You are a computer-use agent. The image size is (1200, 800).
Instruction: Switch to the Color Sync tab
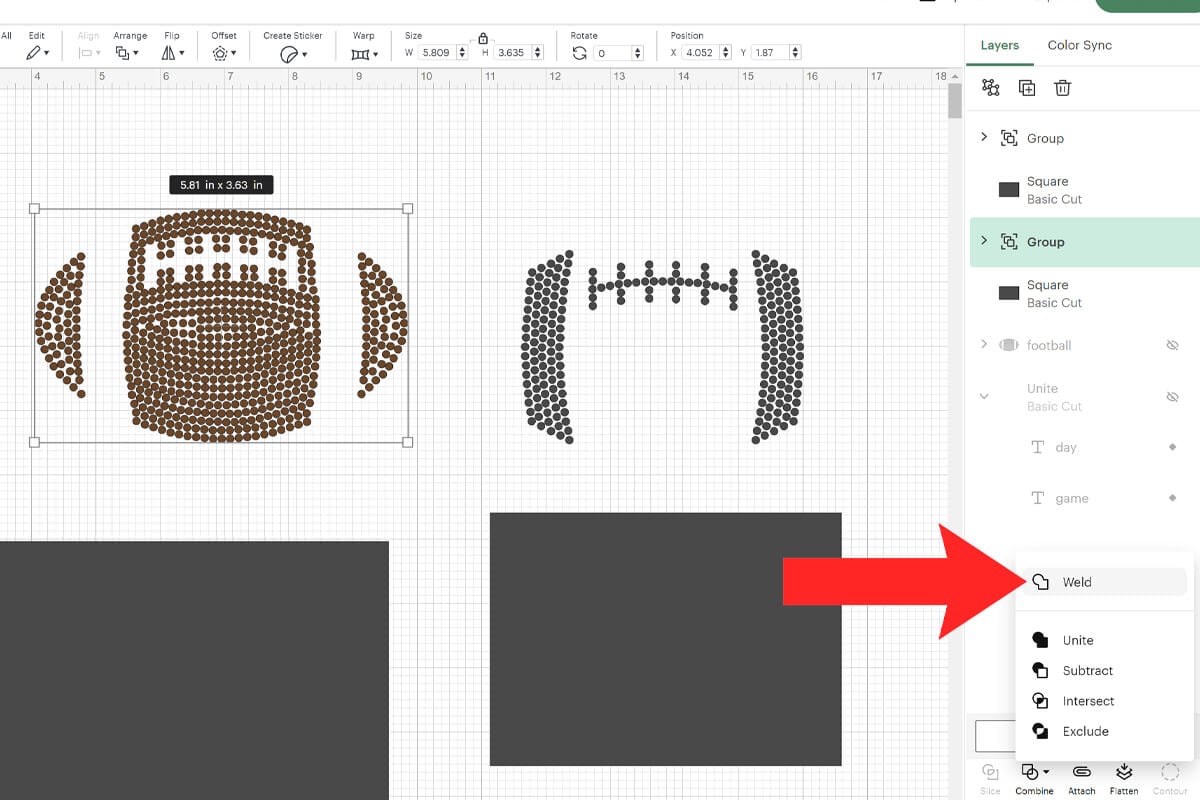1079,45
